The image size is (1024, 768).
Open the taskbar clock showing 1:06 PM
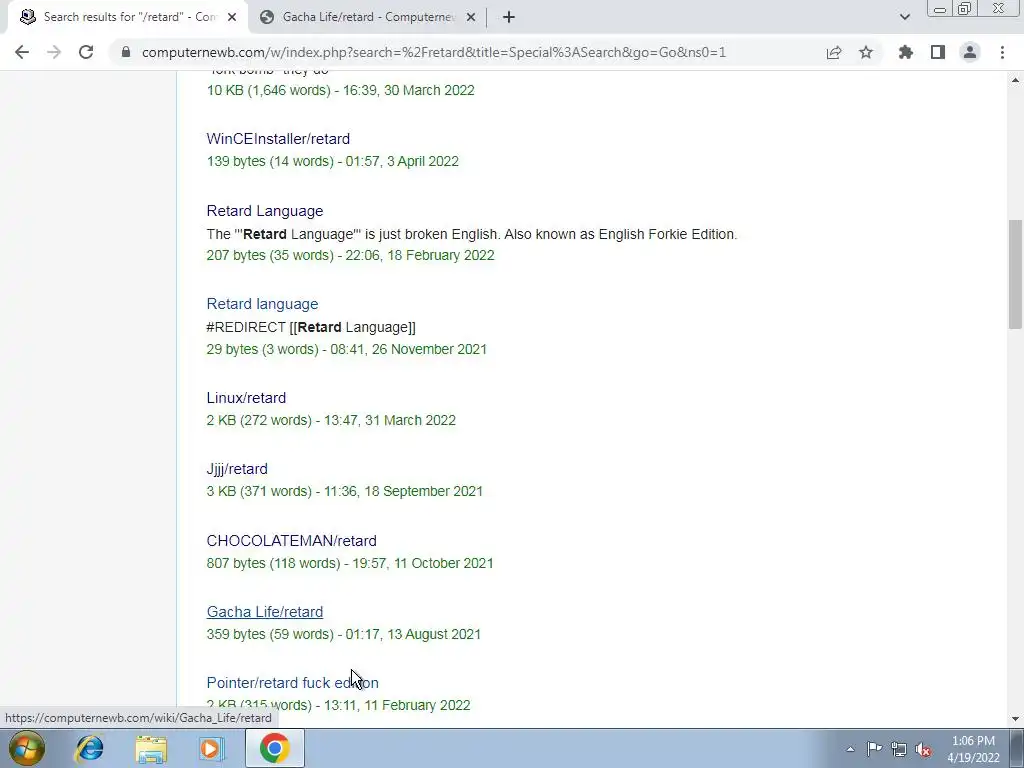[x=973, y=749]
